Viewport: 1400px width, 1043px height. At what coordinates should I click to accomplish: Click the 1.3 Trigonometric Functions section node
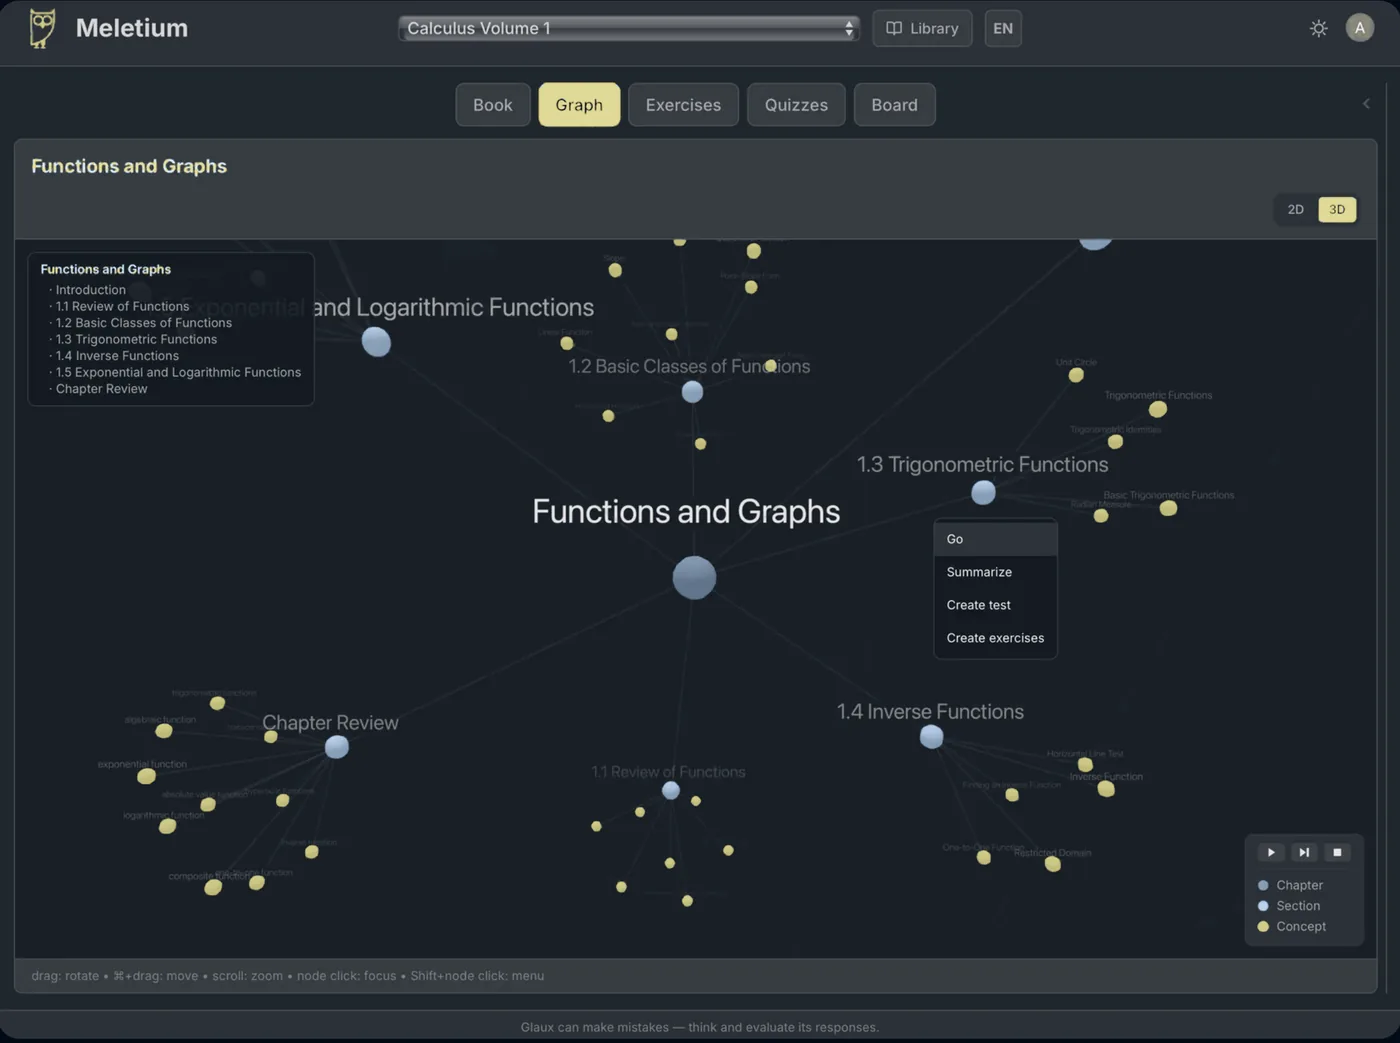click(983, 492)
